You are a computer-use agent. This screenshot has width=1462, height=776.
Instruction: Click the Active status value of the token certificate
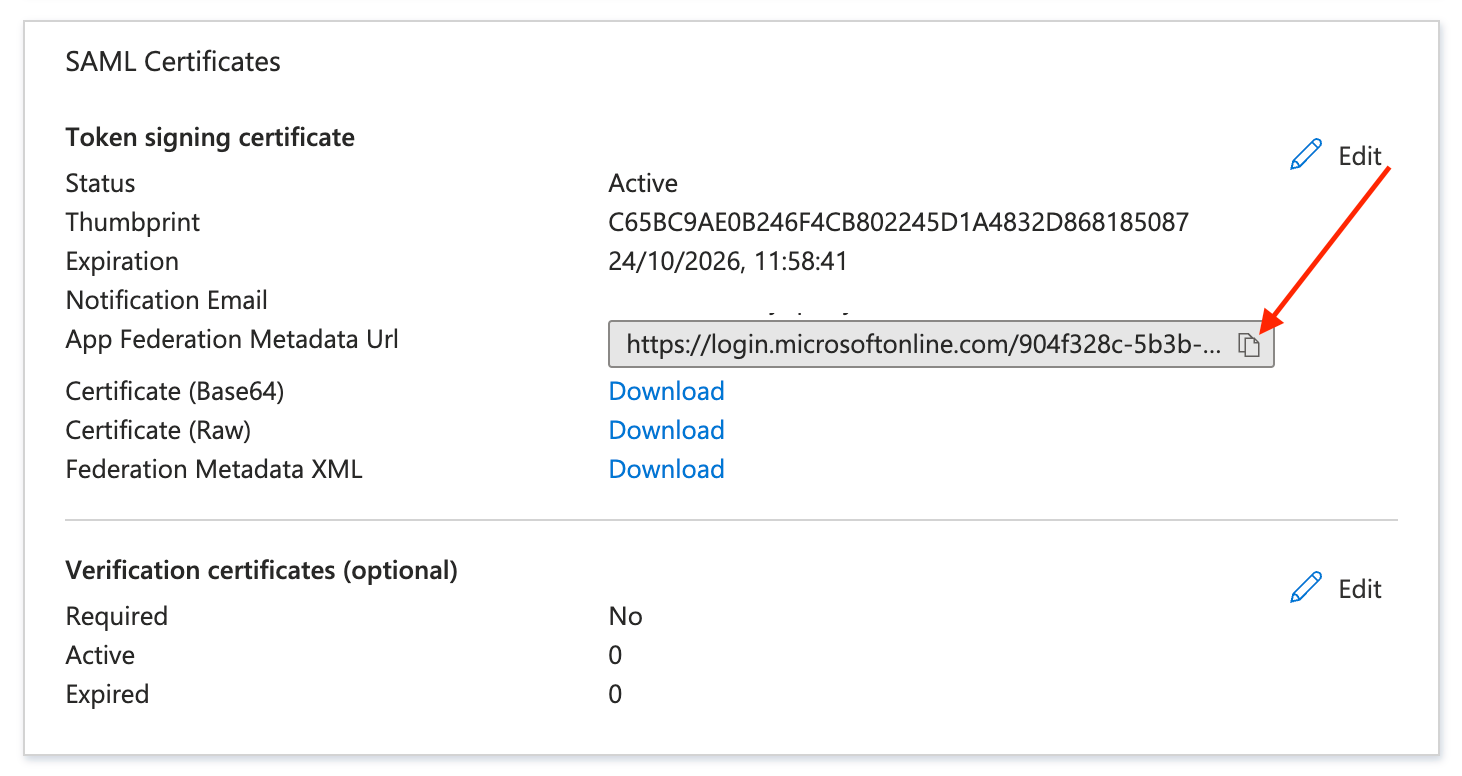[x=643, y=183]
